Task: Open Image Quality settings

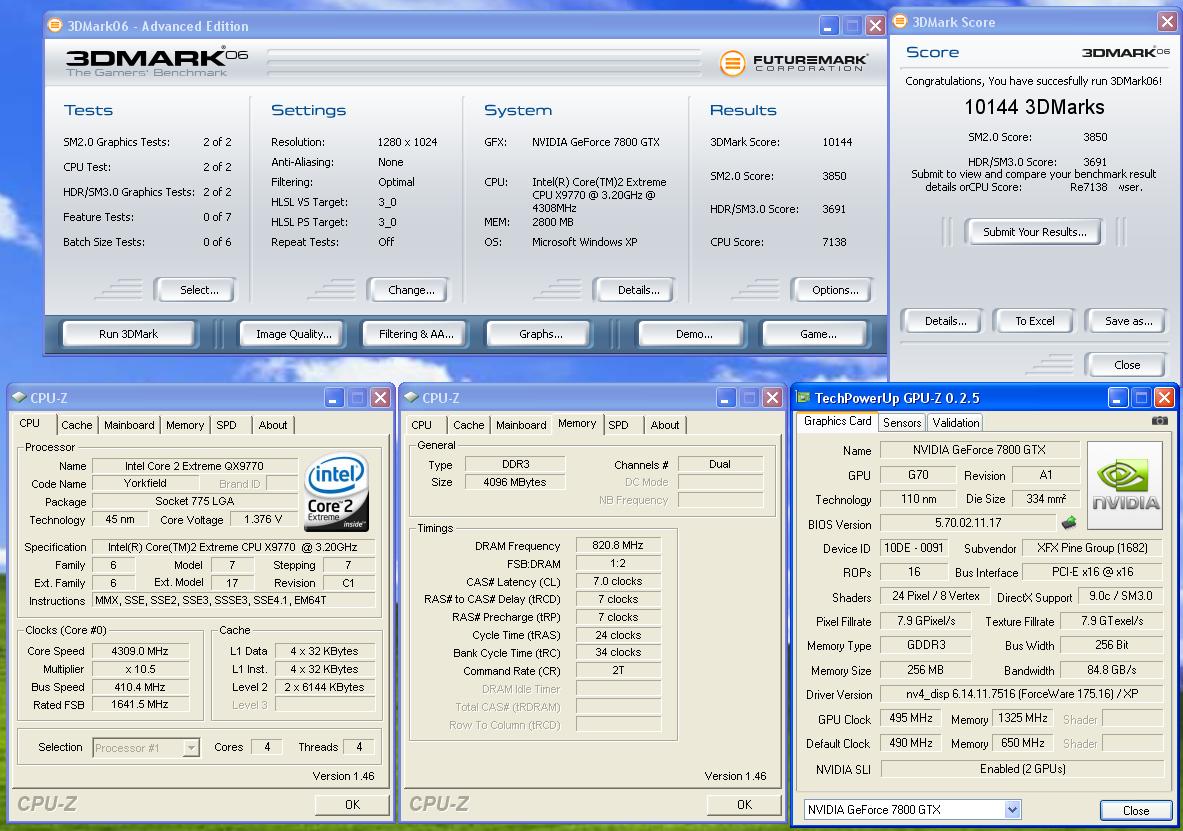Action: point(293,334)
